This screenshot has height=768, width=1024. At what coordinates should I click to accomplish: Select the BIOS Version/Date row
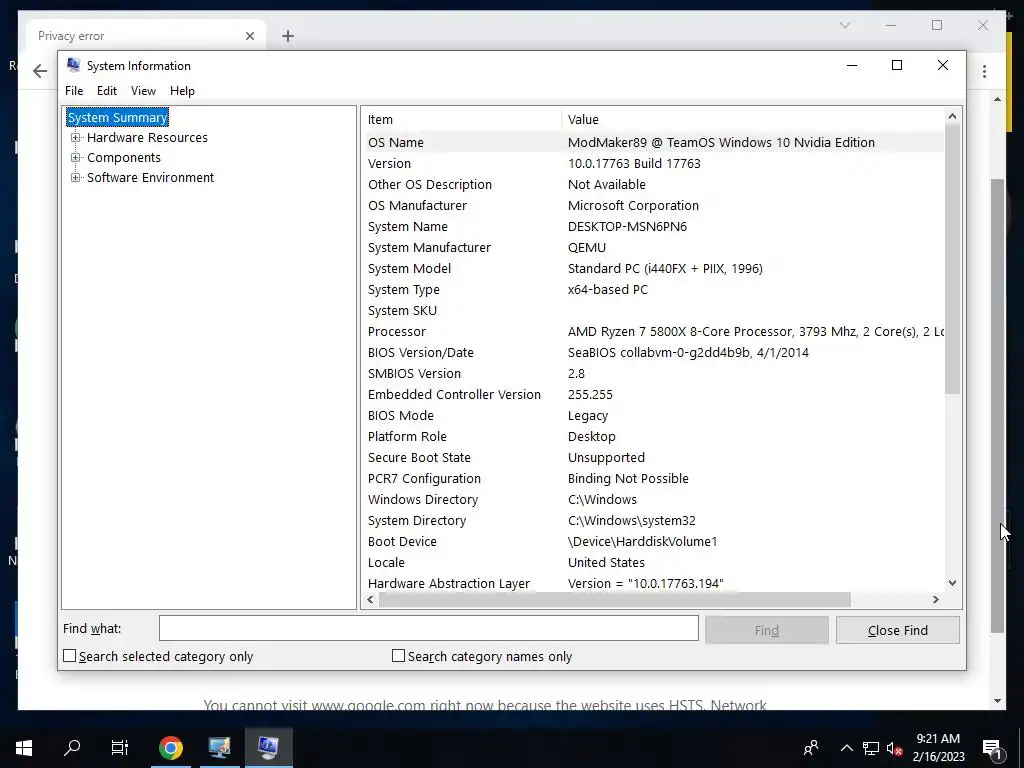point(653,353)
